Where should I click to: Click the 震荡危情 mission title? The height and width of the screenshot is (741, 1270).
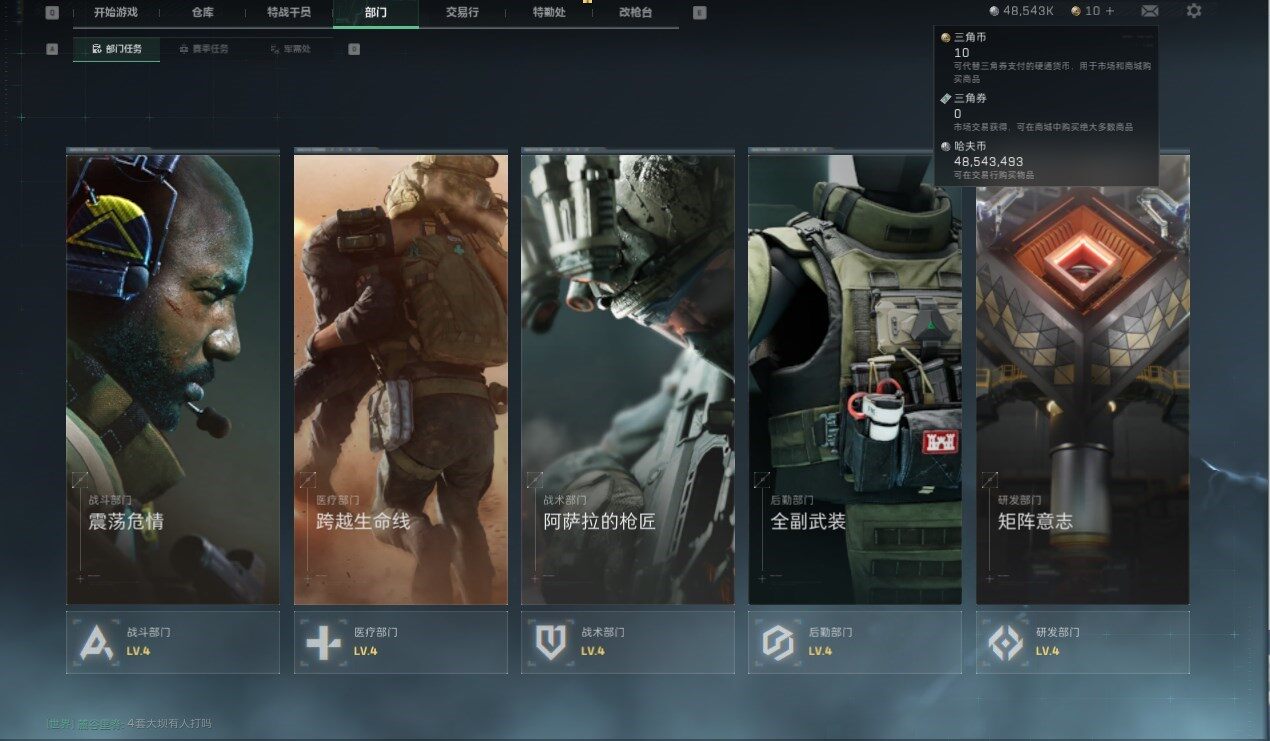[x=126, y=521]
